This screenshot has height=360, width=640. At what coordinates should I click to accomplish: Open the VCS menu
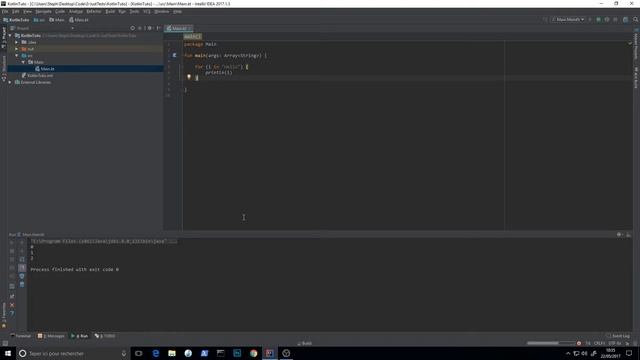tap(147, 11)
